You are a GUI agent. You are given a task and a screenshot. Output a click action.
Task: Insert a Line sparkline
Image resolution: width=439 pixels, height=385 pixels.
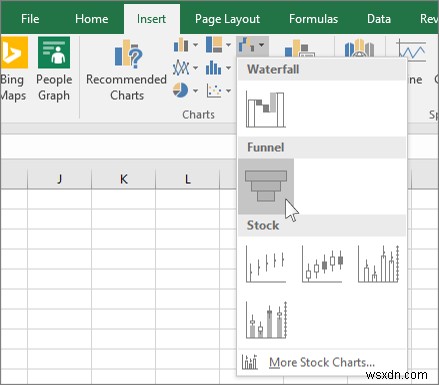tap(411, 50)
